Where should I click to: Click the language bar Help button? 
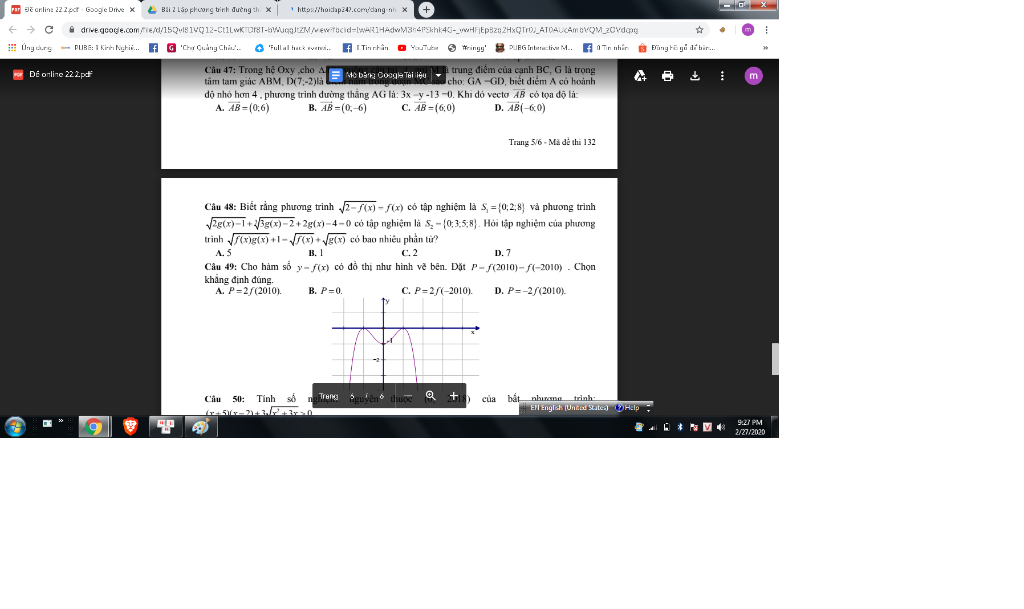pos(628,407)
